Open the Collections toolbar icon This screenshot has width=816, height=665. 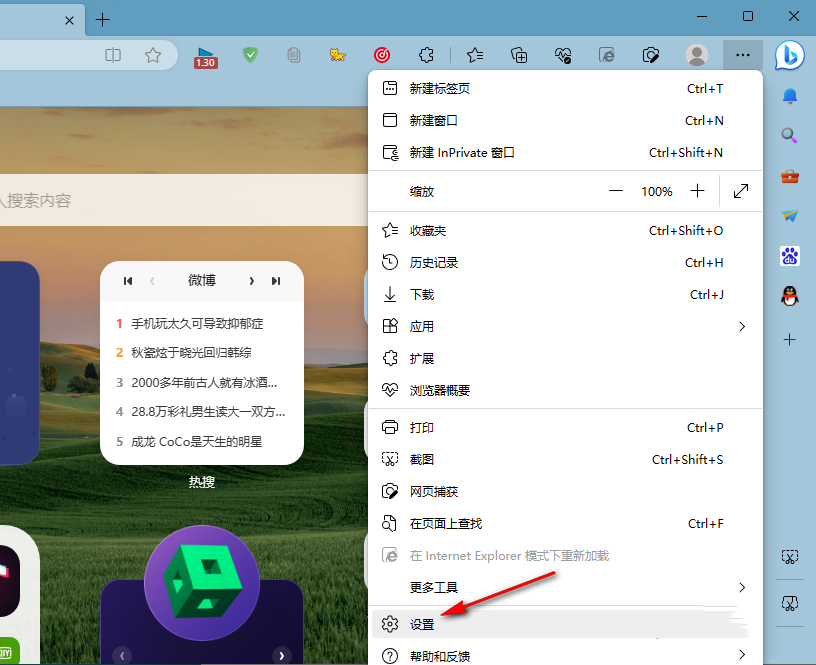click(x=519, y=55)
